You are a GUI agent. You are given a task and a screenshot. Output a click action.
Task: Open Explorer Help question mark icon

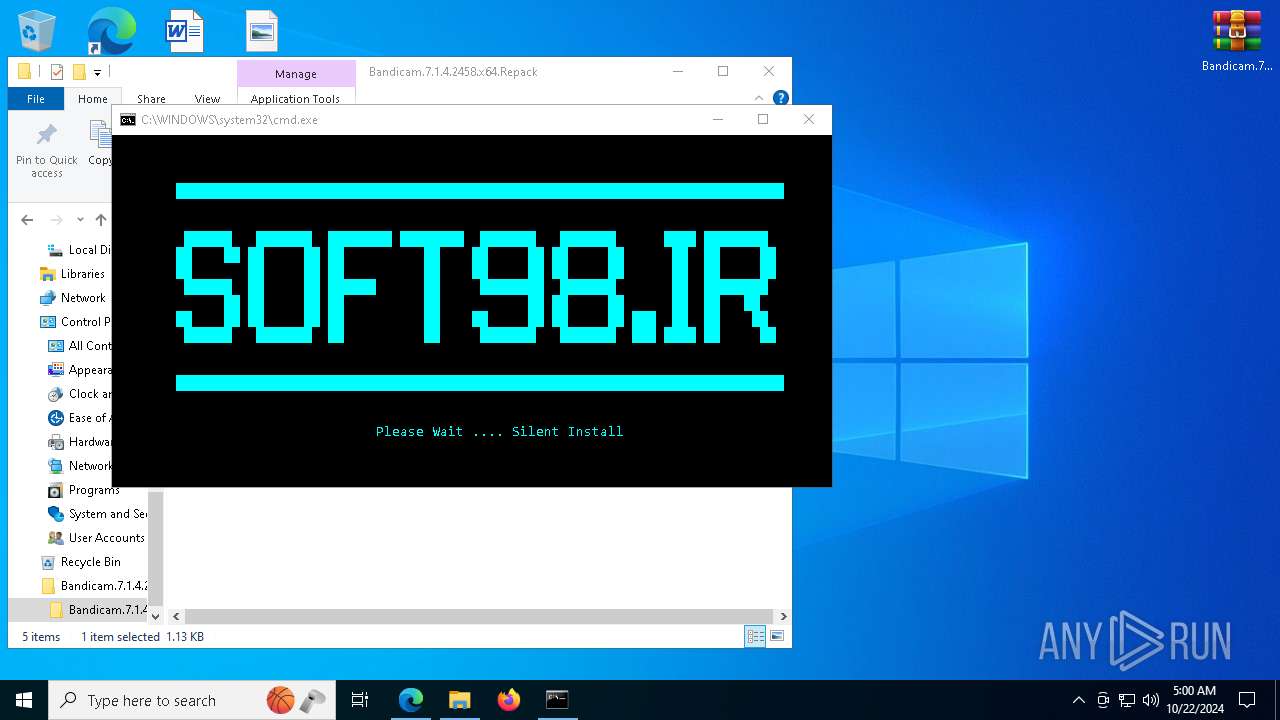tap(781, 98)
